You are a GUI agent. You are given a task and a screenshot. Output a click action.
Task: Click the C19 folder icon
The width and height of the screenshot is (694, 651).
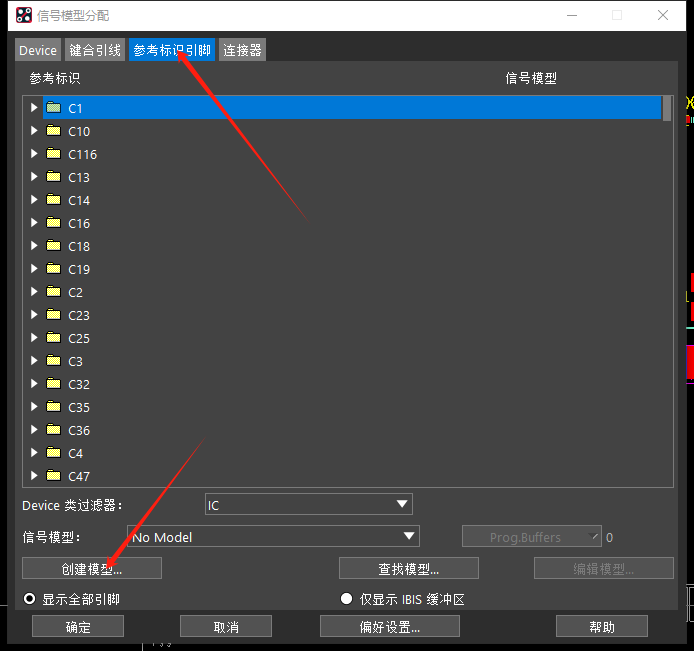click(54, 269)
